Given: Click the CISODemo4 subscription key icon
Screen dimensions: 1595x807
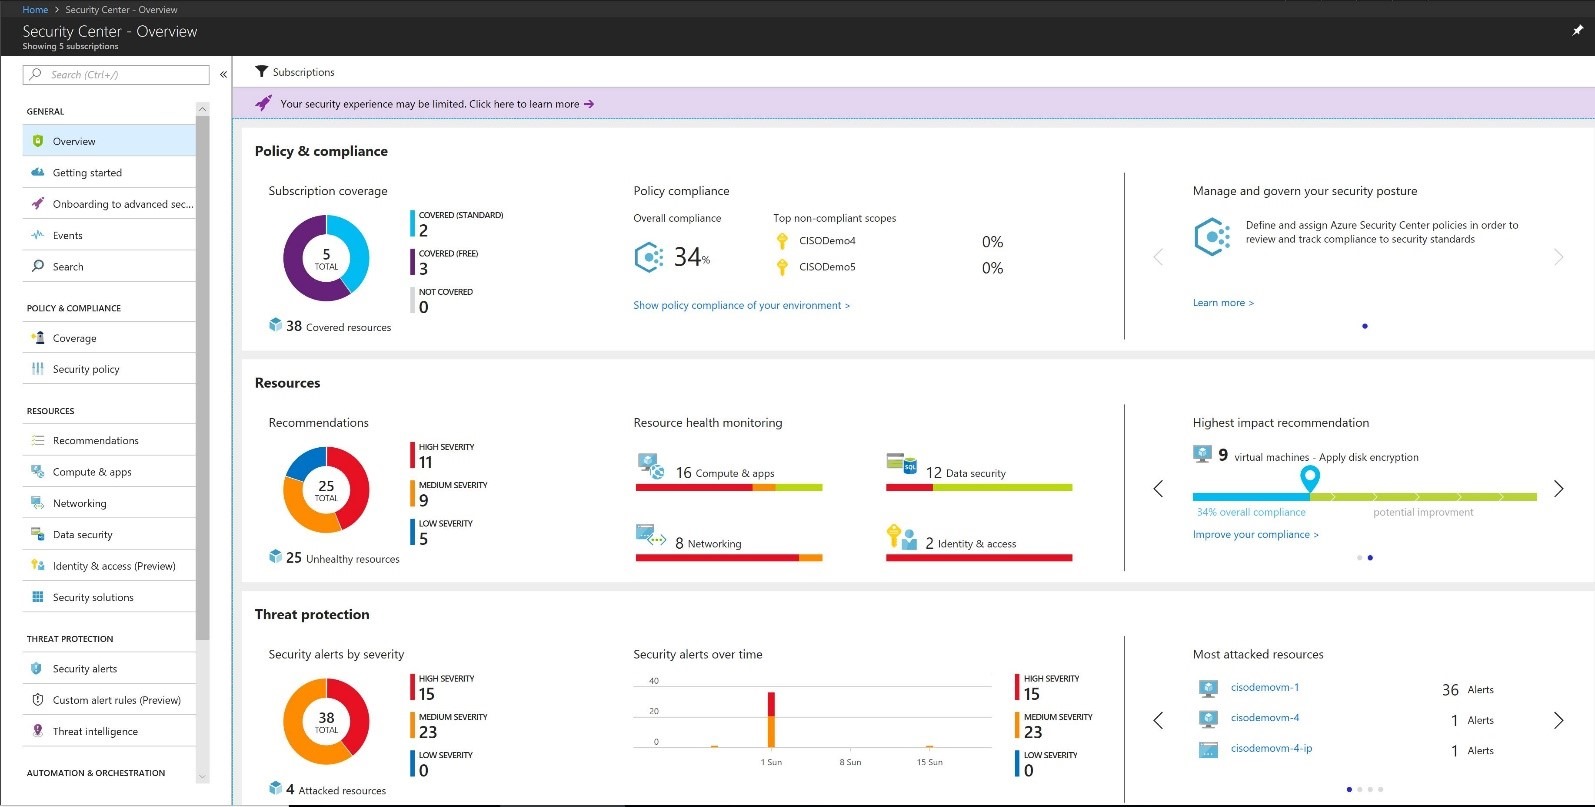Looking at the screenshot, I should point(782,241).
